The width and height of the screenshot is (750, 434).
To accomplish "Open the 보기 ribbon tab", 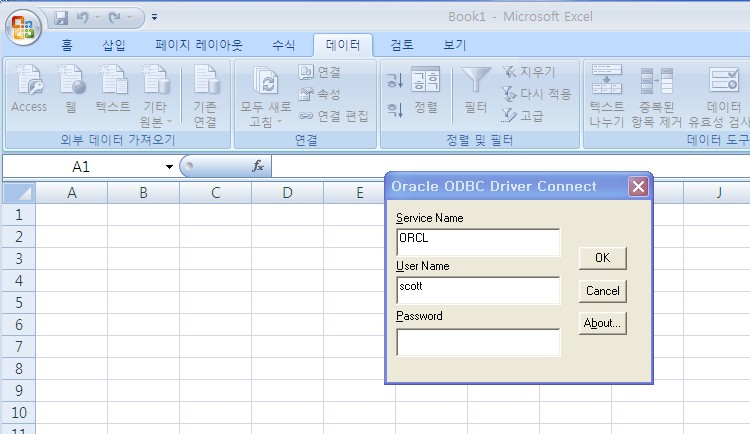I will click(454, 45).
